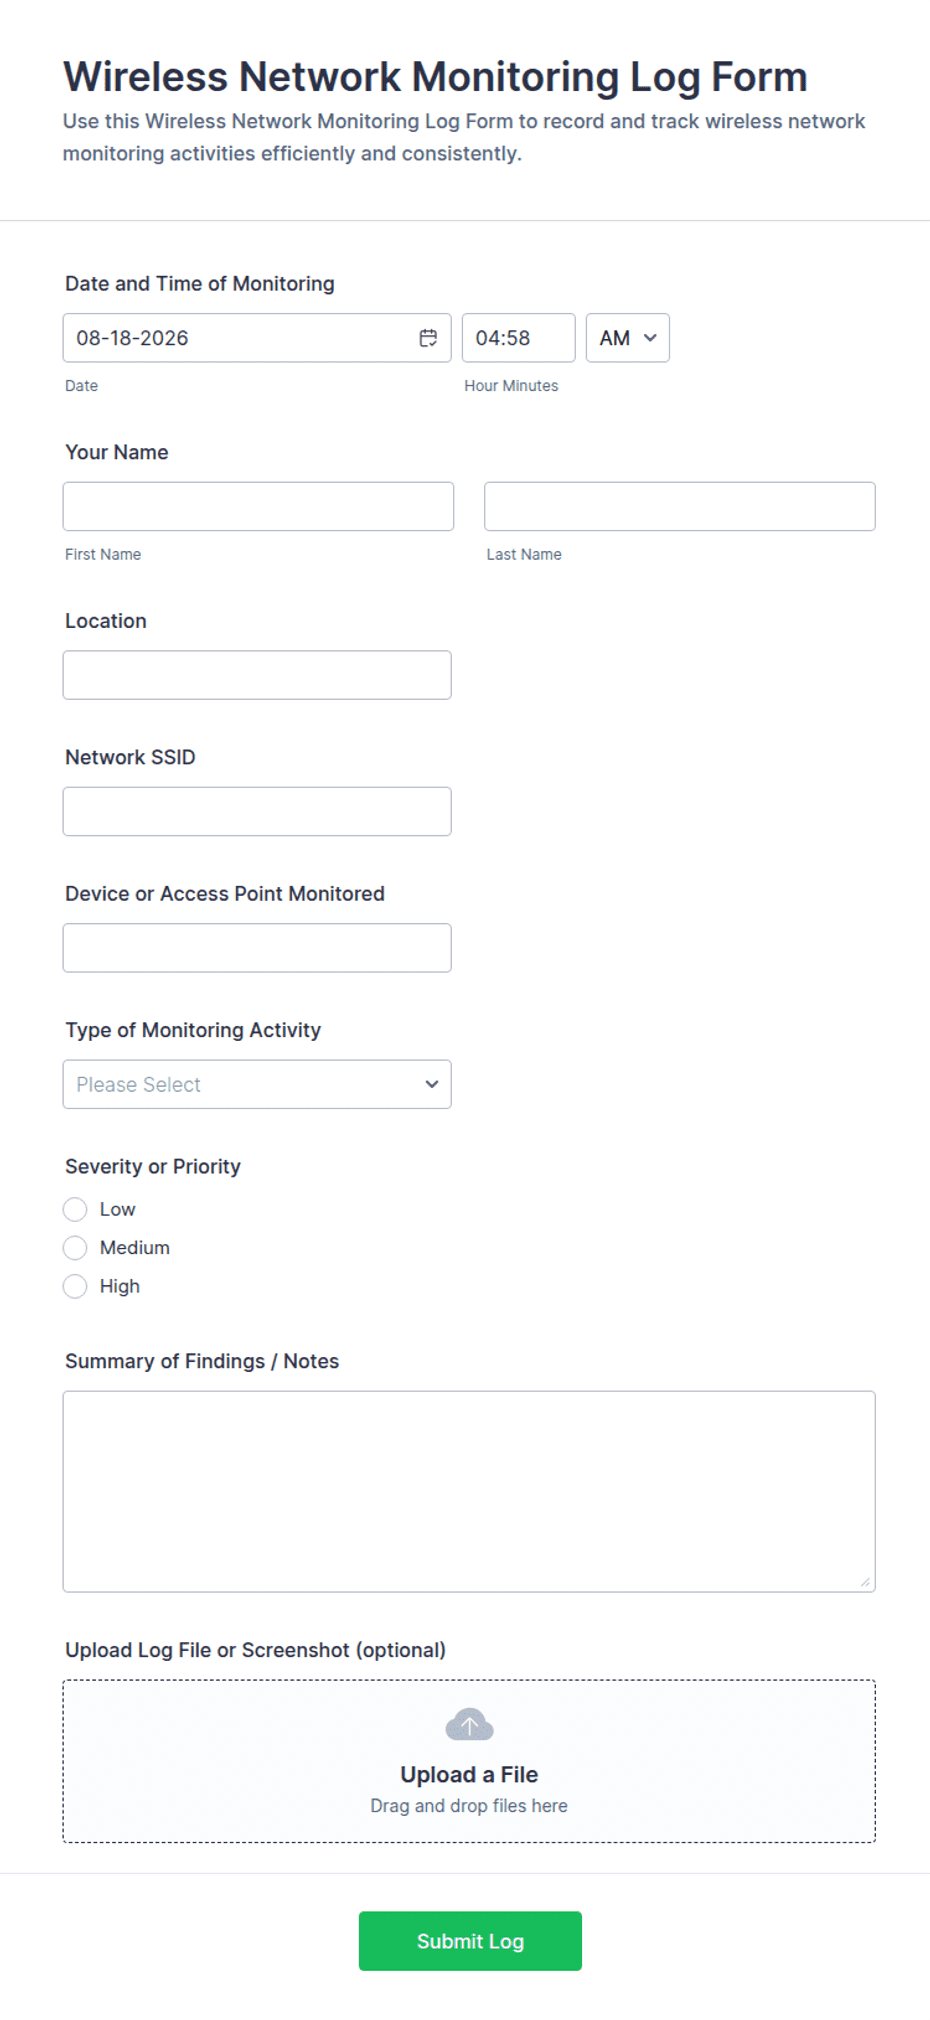
Task: Select High severity radio button
Action: 75,1287
